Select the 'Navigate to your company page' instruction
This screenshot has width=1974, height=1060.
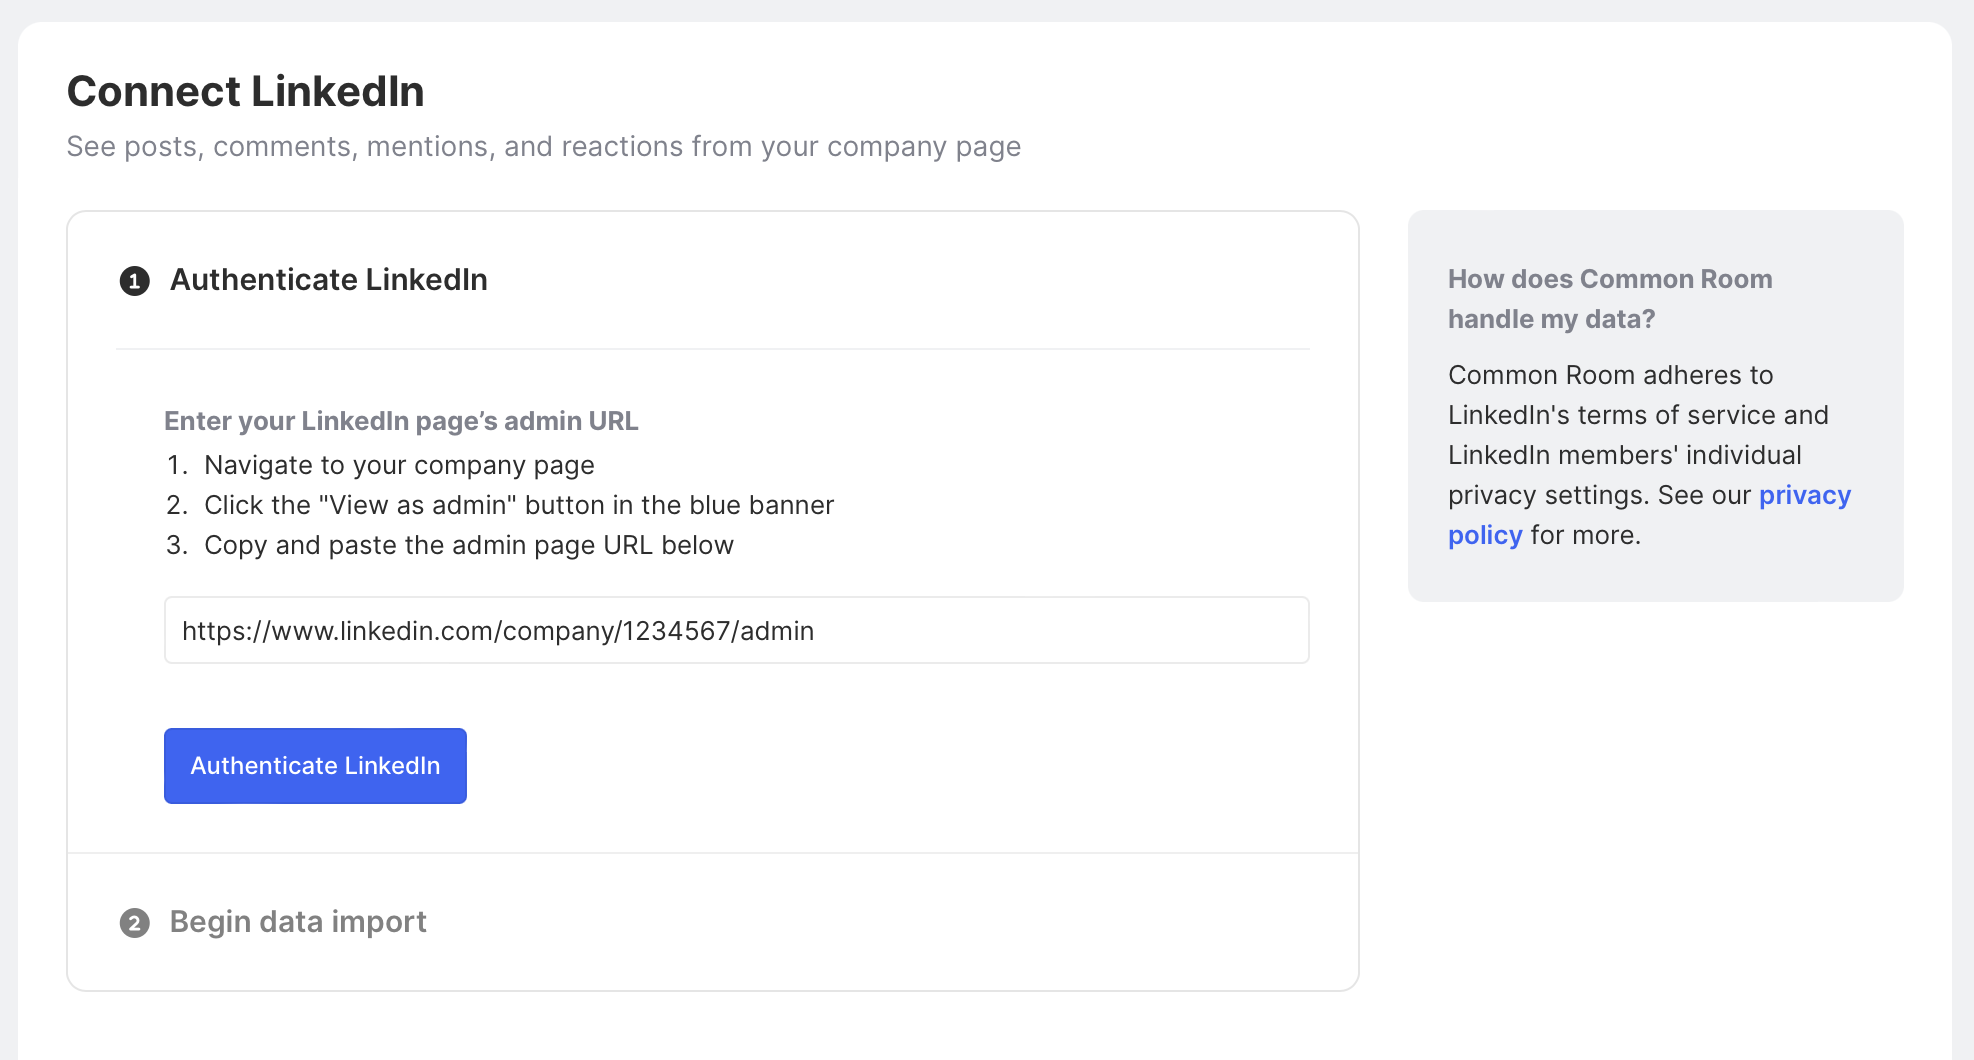(x=399, y=465)
